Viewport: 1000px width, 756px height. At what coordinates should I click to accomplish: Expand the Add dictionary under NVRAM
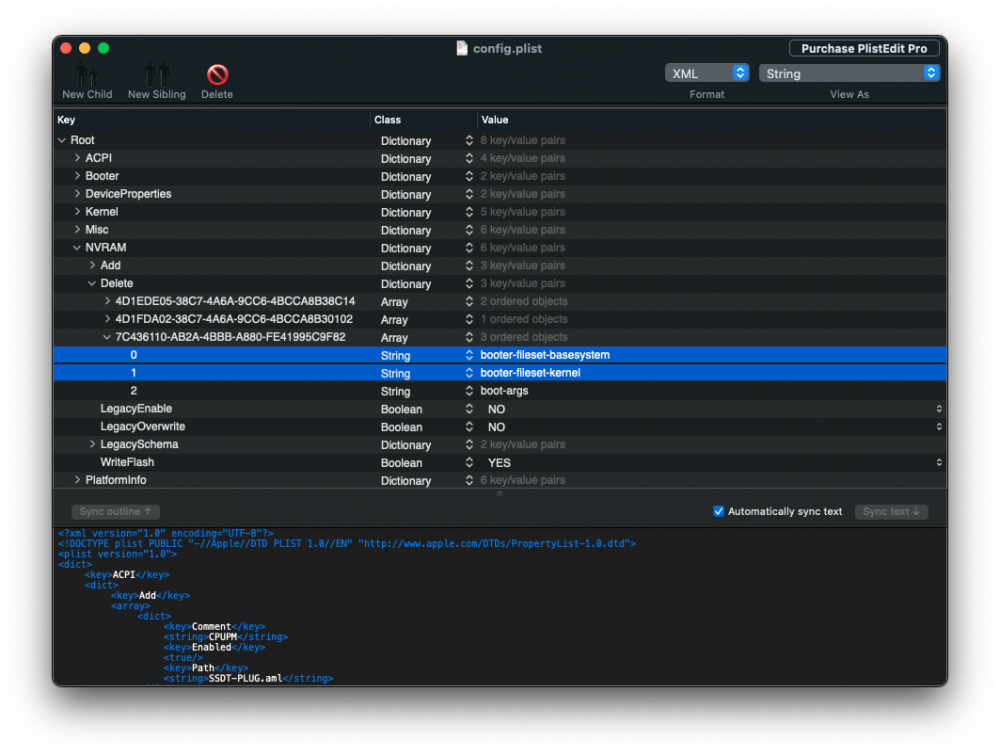pyautogui.click(x=92, y=265)
